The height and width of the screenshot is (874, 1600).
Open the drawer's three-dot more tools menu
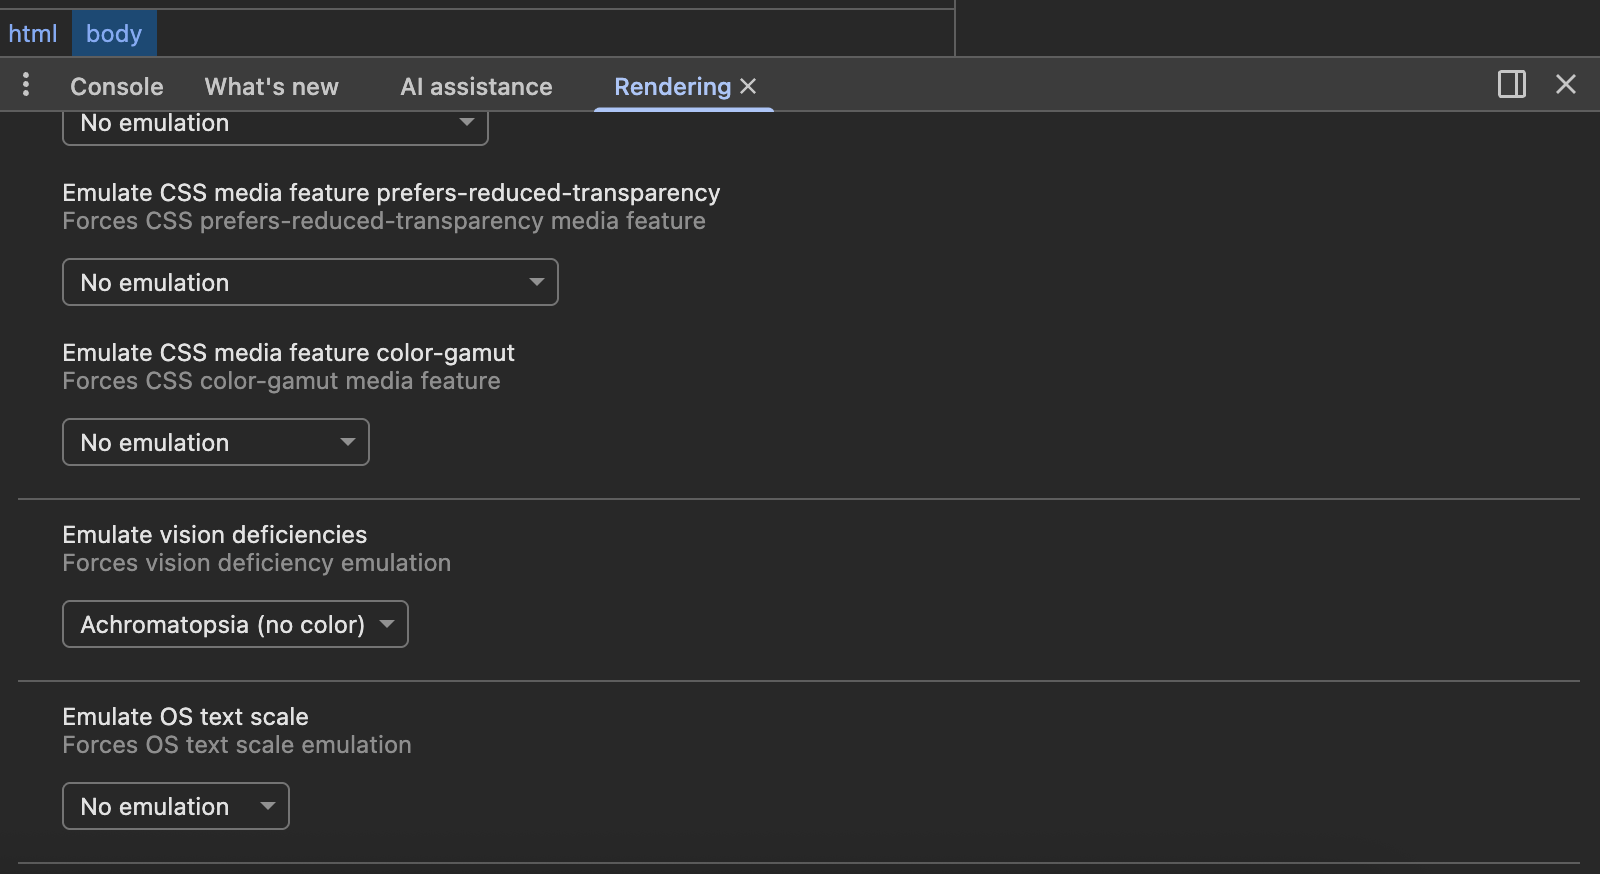[26, 85]
